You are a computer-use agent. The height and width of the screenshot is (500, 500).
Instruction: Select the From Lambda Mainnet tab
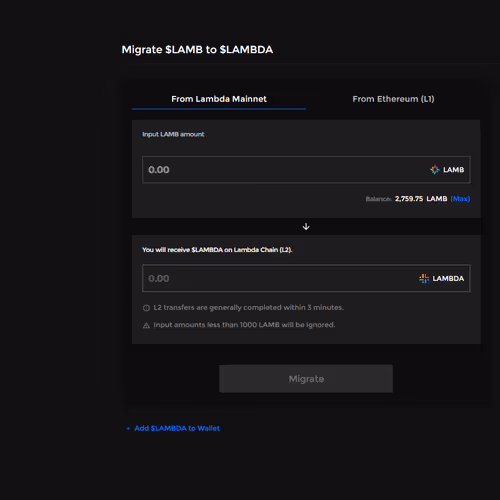pyautogui.click(x=219, y=99)
